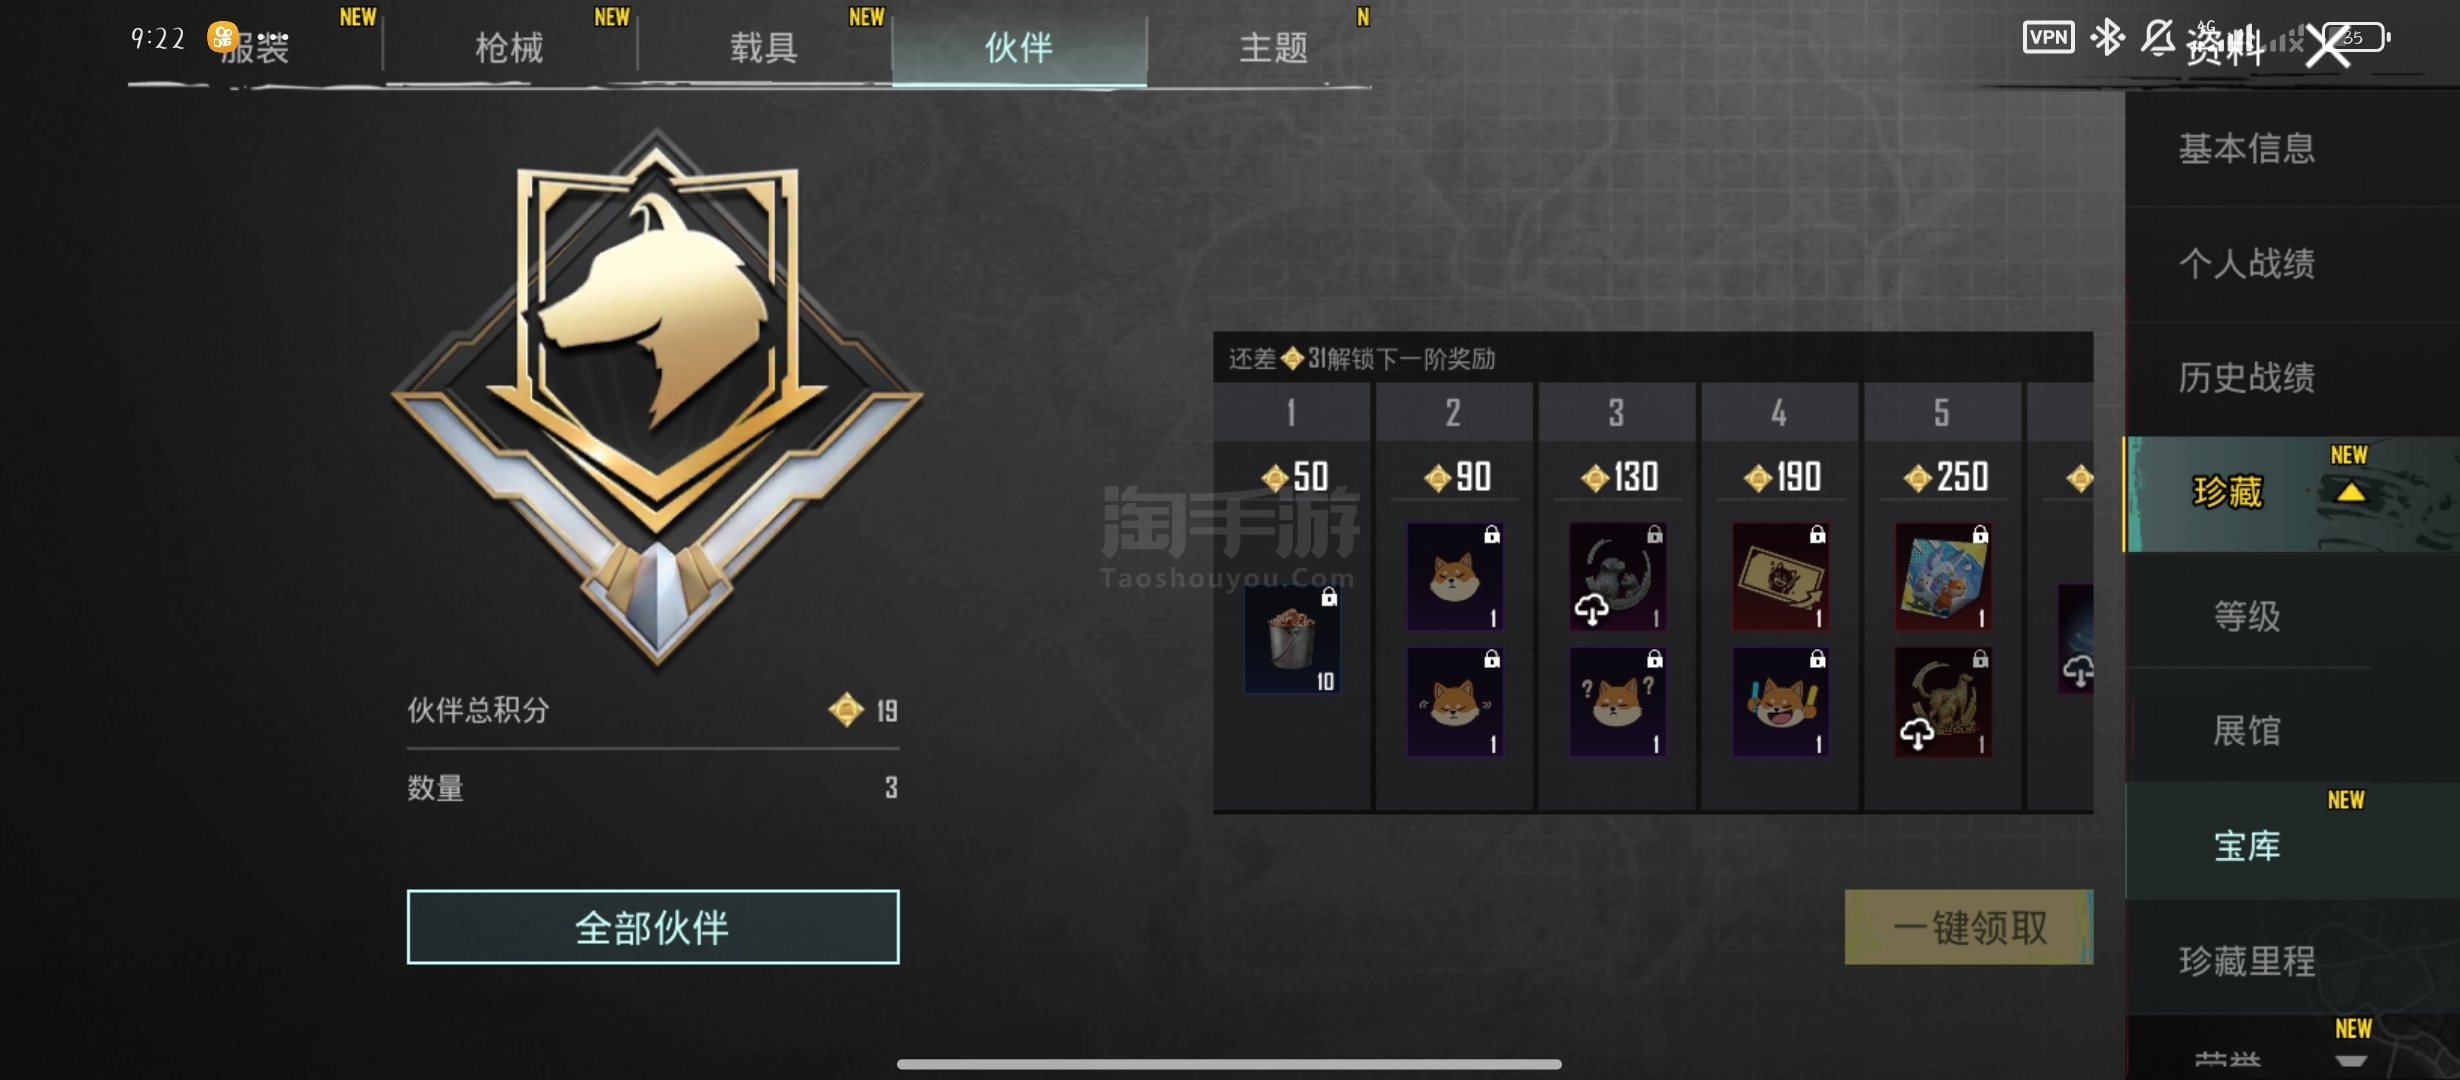Viewport: 2460px width, 1080px height.
Task: Switch to the 载具 tab
Action: (764, 47)
